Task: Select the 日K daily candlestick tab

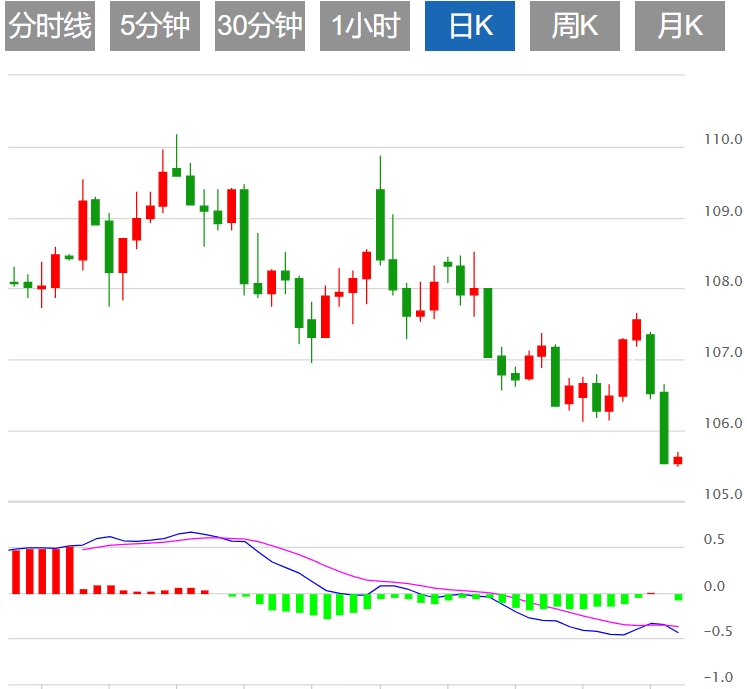Action: (470, 26)
